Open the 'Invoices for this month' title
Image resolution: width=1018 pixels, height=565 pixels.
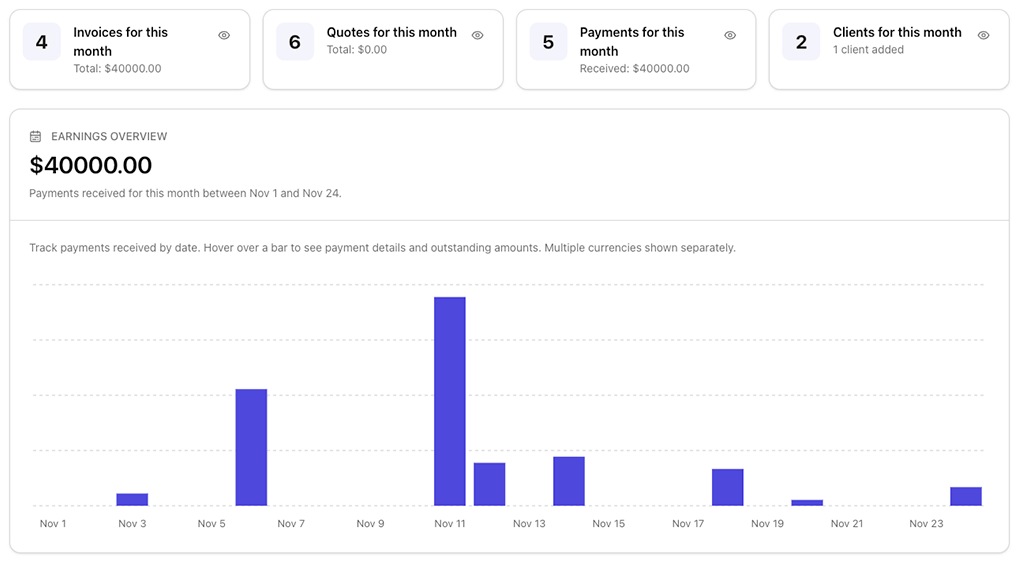click(120, 41)
